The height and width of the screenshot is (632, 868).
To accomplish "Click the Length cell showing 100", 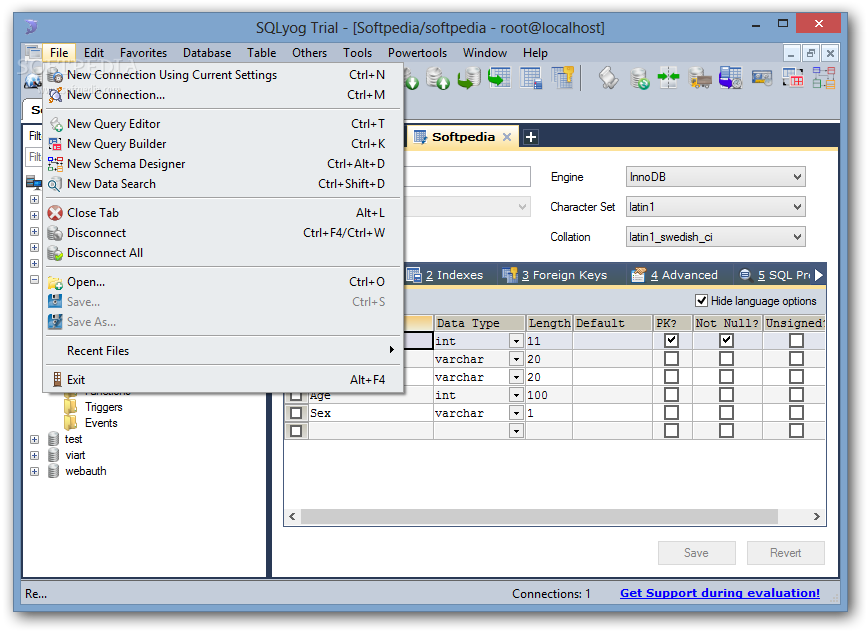I will (549, 395).
